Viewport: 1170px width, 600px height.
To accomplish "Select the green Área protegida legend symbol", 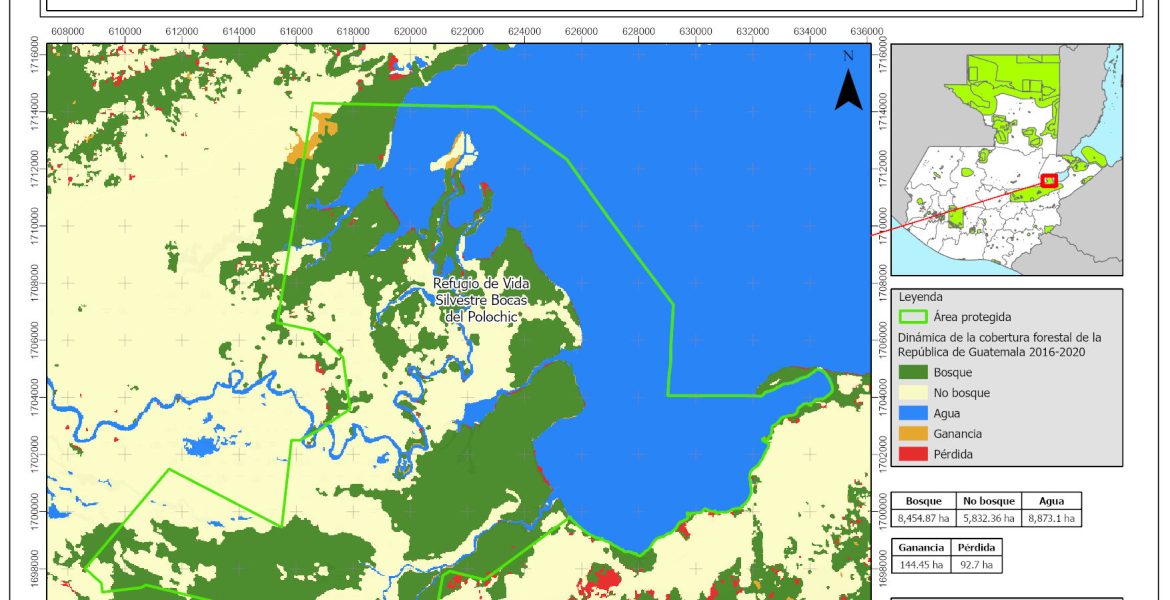I will (913, 317).
